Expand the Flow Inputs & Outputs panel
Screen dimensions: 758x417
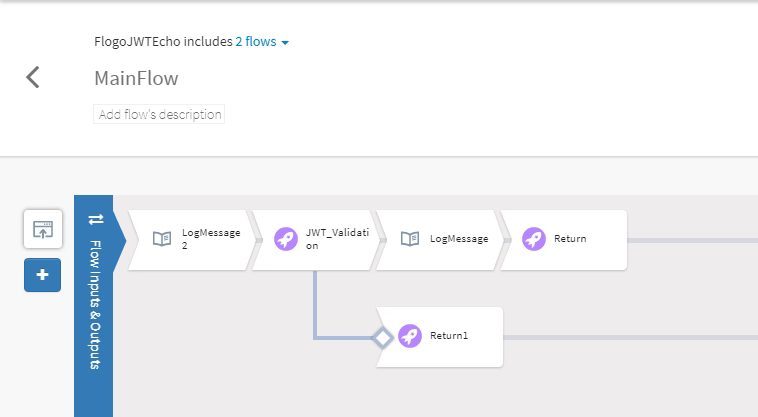[95, 305]
